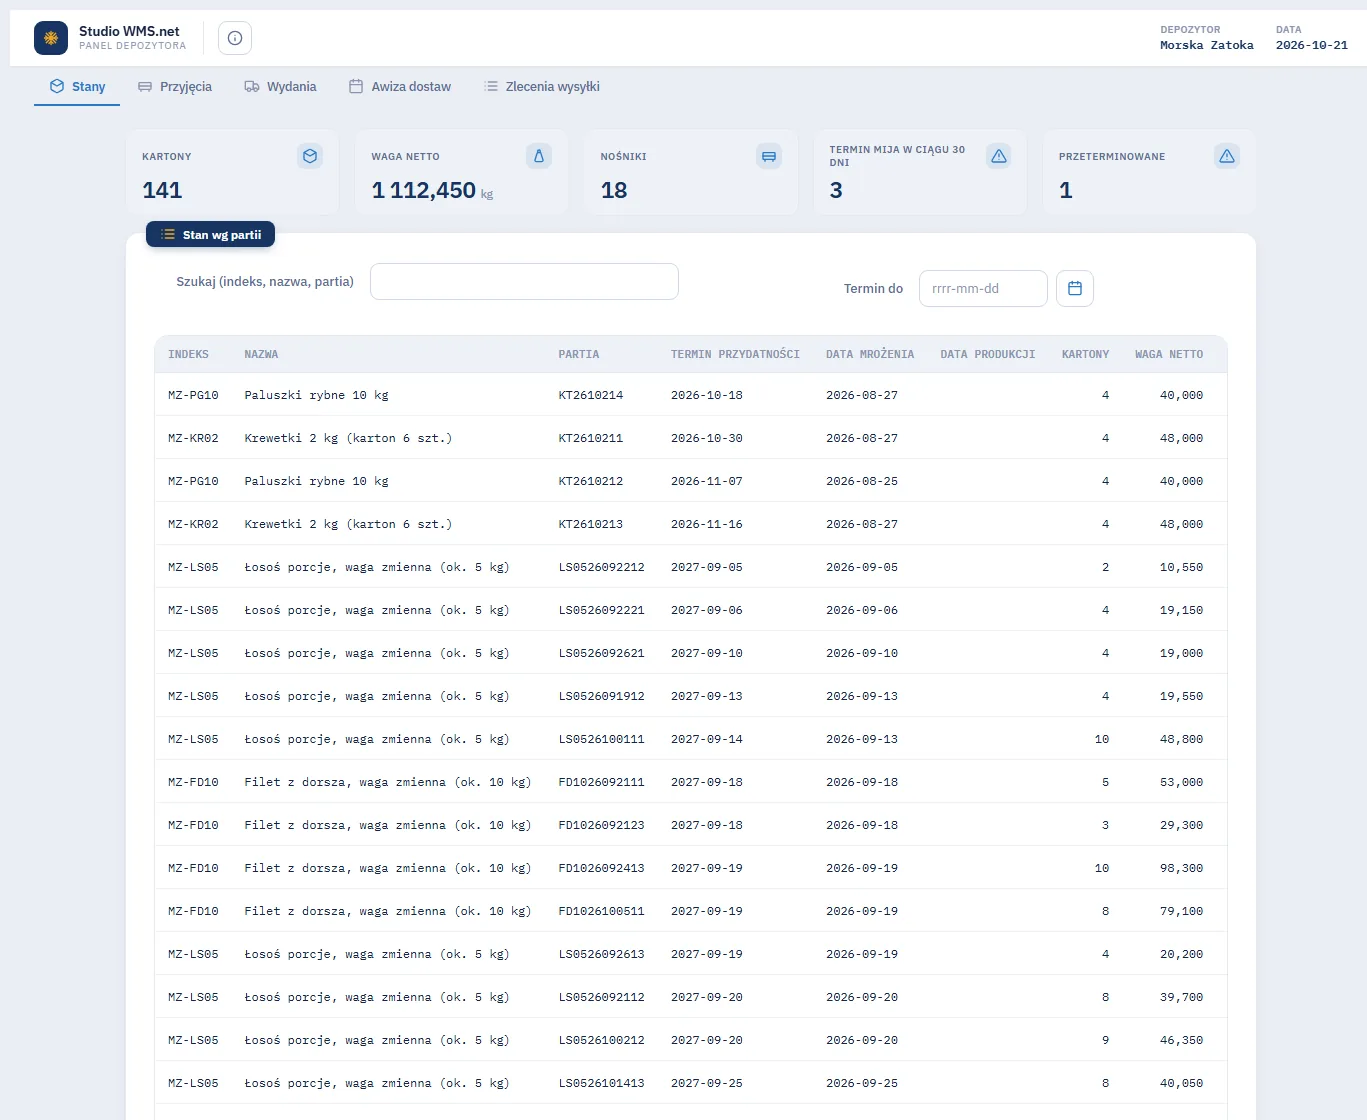
Task: Click net weight total 1 112,450
Action: 424,190
